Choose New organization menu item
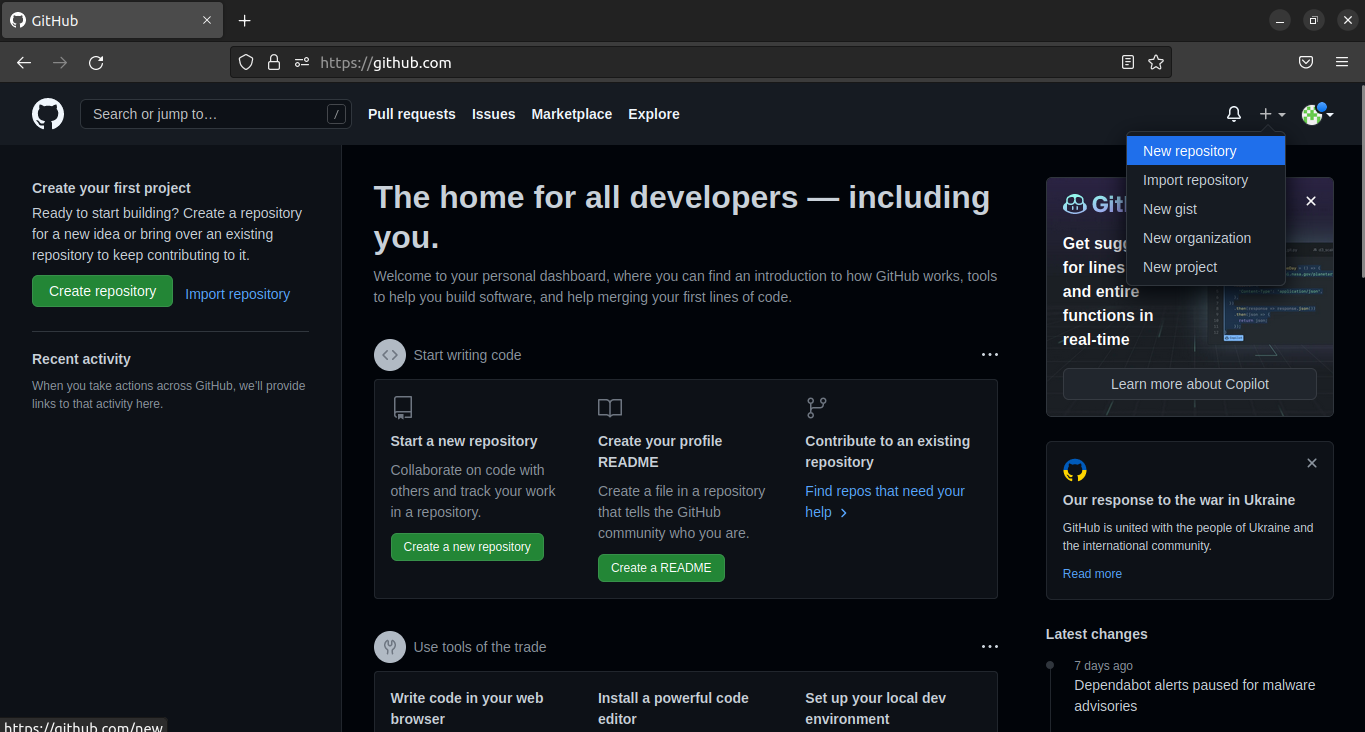The height and width of the screenshot is (732, 1365). click(1206, 238)
